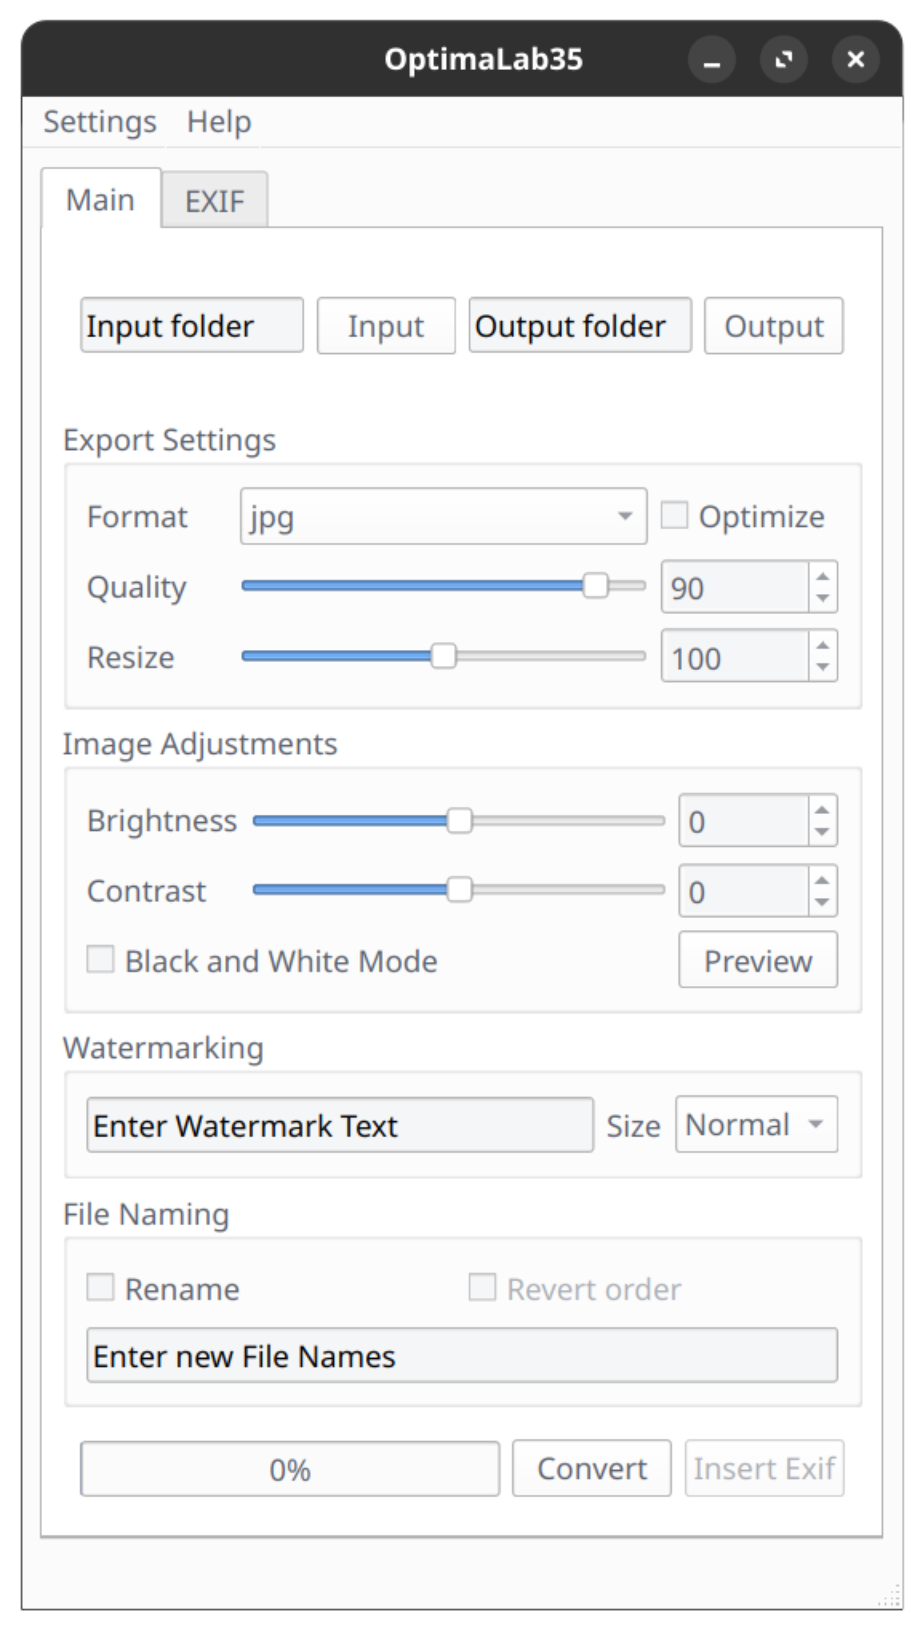924x1632 pixels.
Task: Increase Contrast value with up arrow
Action: point(822,880)
